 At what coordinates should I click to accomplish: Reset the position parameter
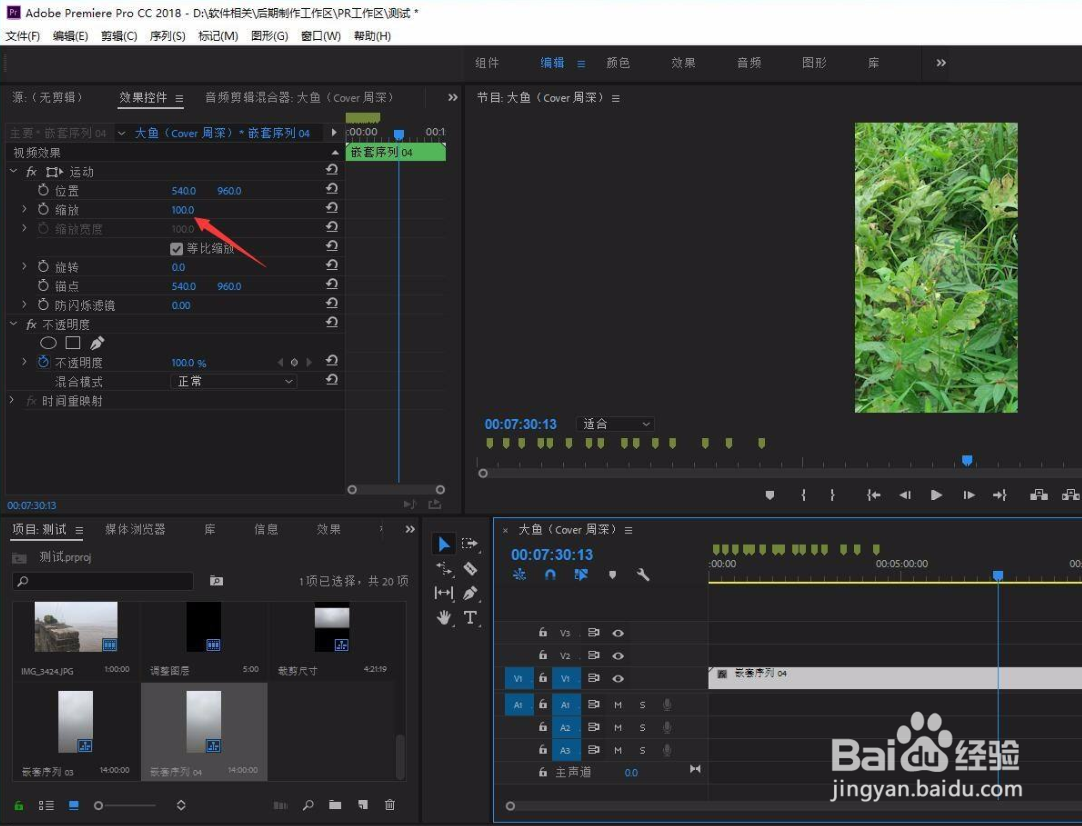pyautogui.click(x=332, y=188)
